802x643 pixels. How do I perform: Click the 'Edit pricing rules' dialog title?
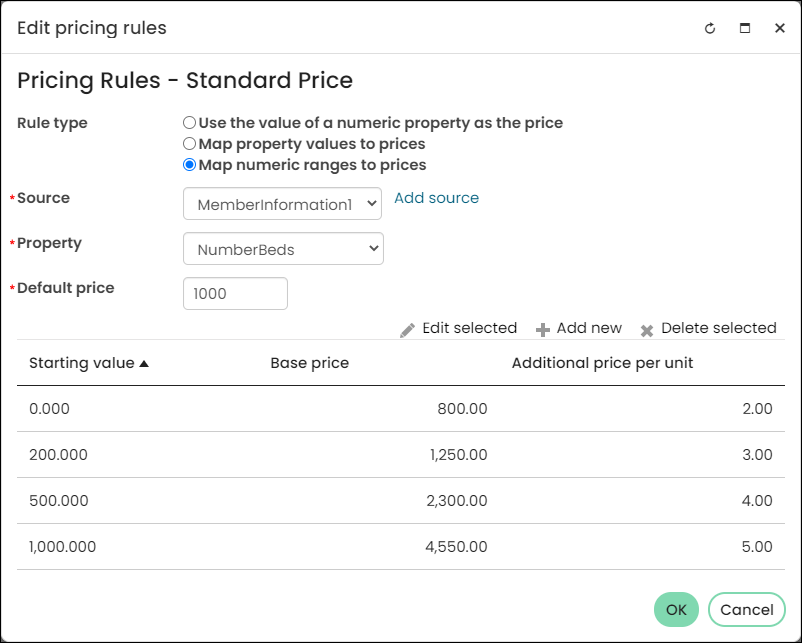pos(92,28)
